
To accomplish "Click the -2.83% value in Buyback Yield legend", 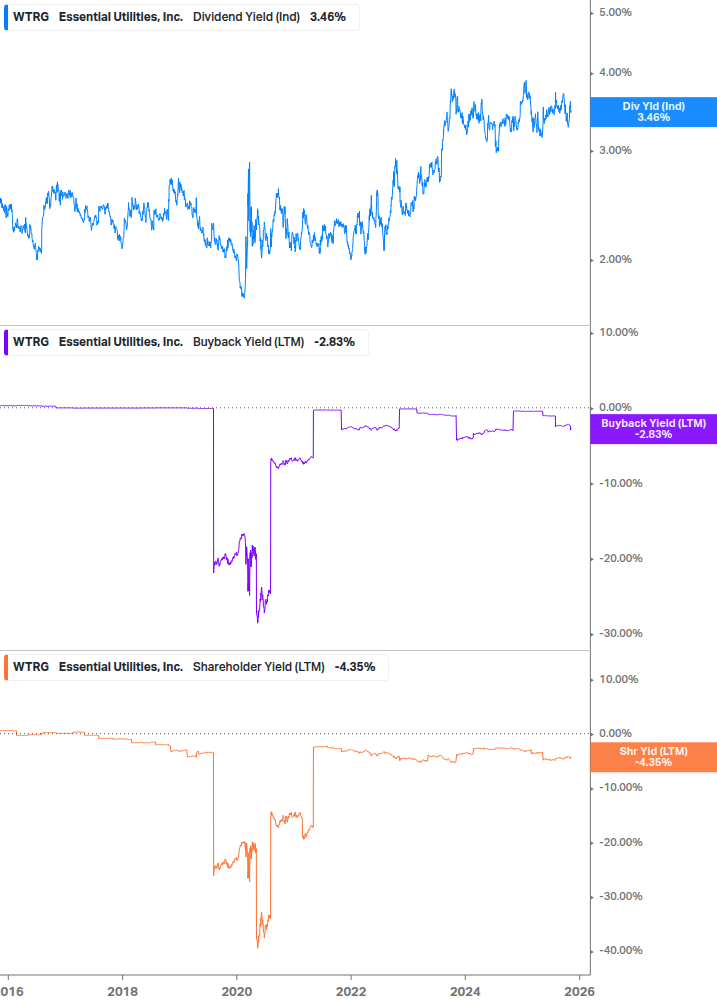I will click(x=334, y=342).
